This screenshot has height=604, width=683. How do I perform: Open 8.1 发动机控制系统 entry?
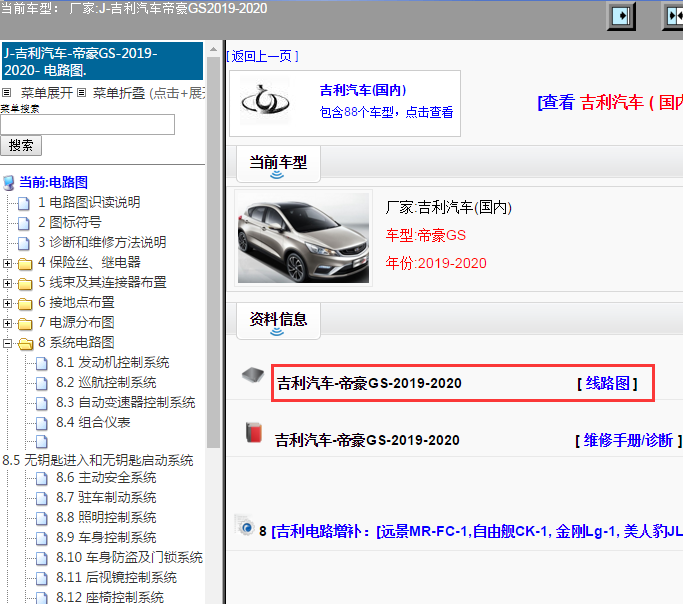112,363
